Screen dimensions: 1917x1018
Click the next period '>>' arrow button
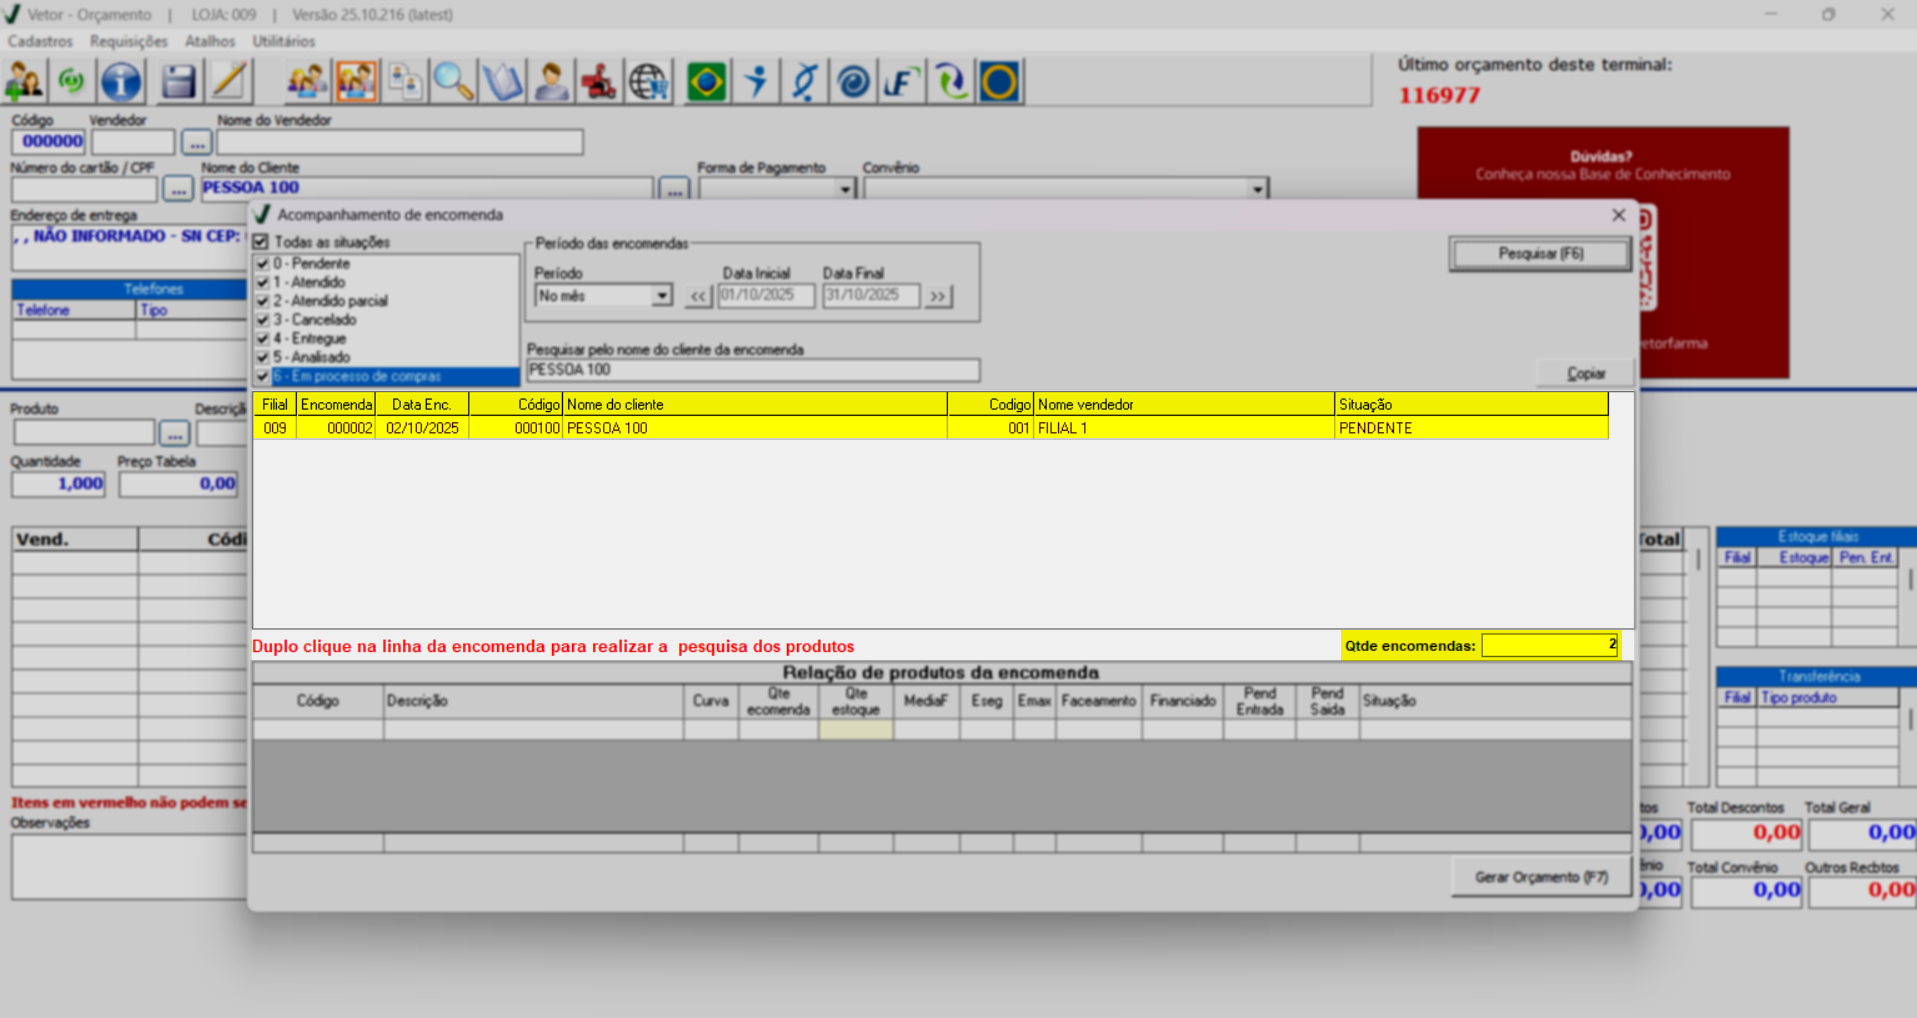[x=937, y=296]
